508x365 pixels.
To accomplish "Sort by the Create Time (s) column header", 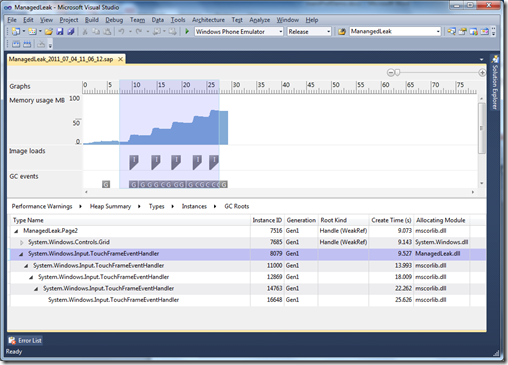I will (391, 220).
